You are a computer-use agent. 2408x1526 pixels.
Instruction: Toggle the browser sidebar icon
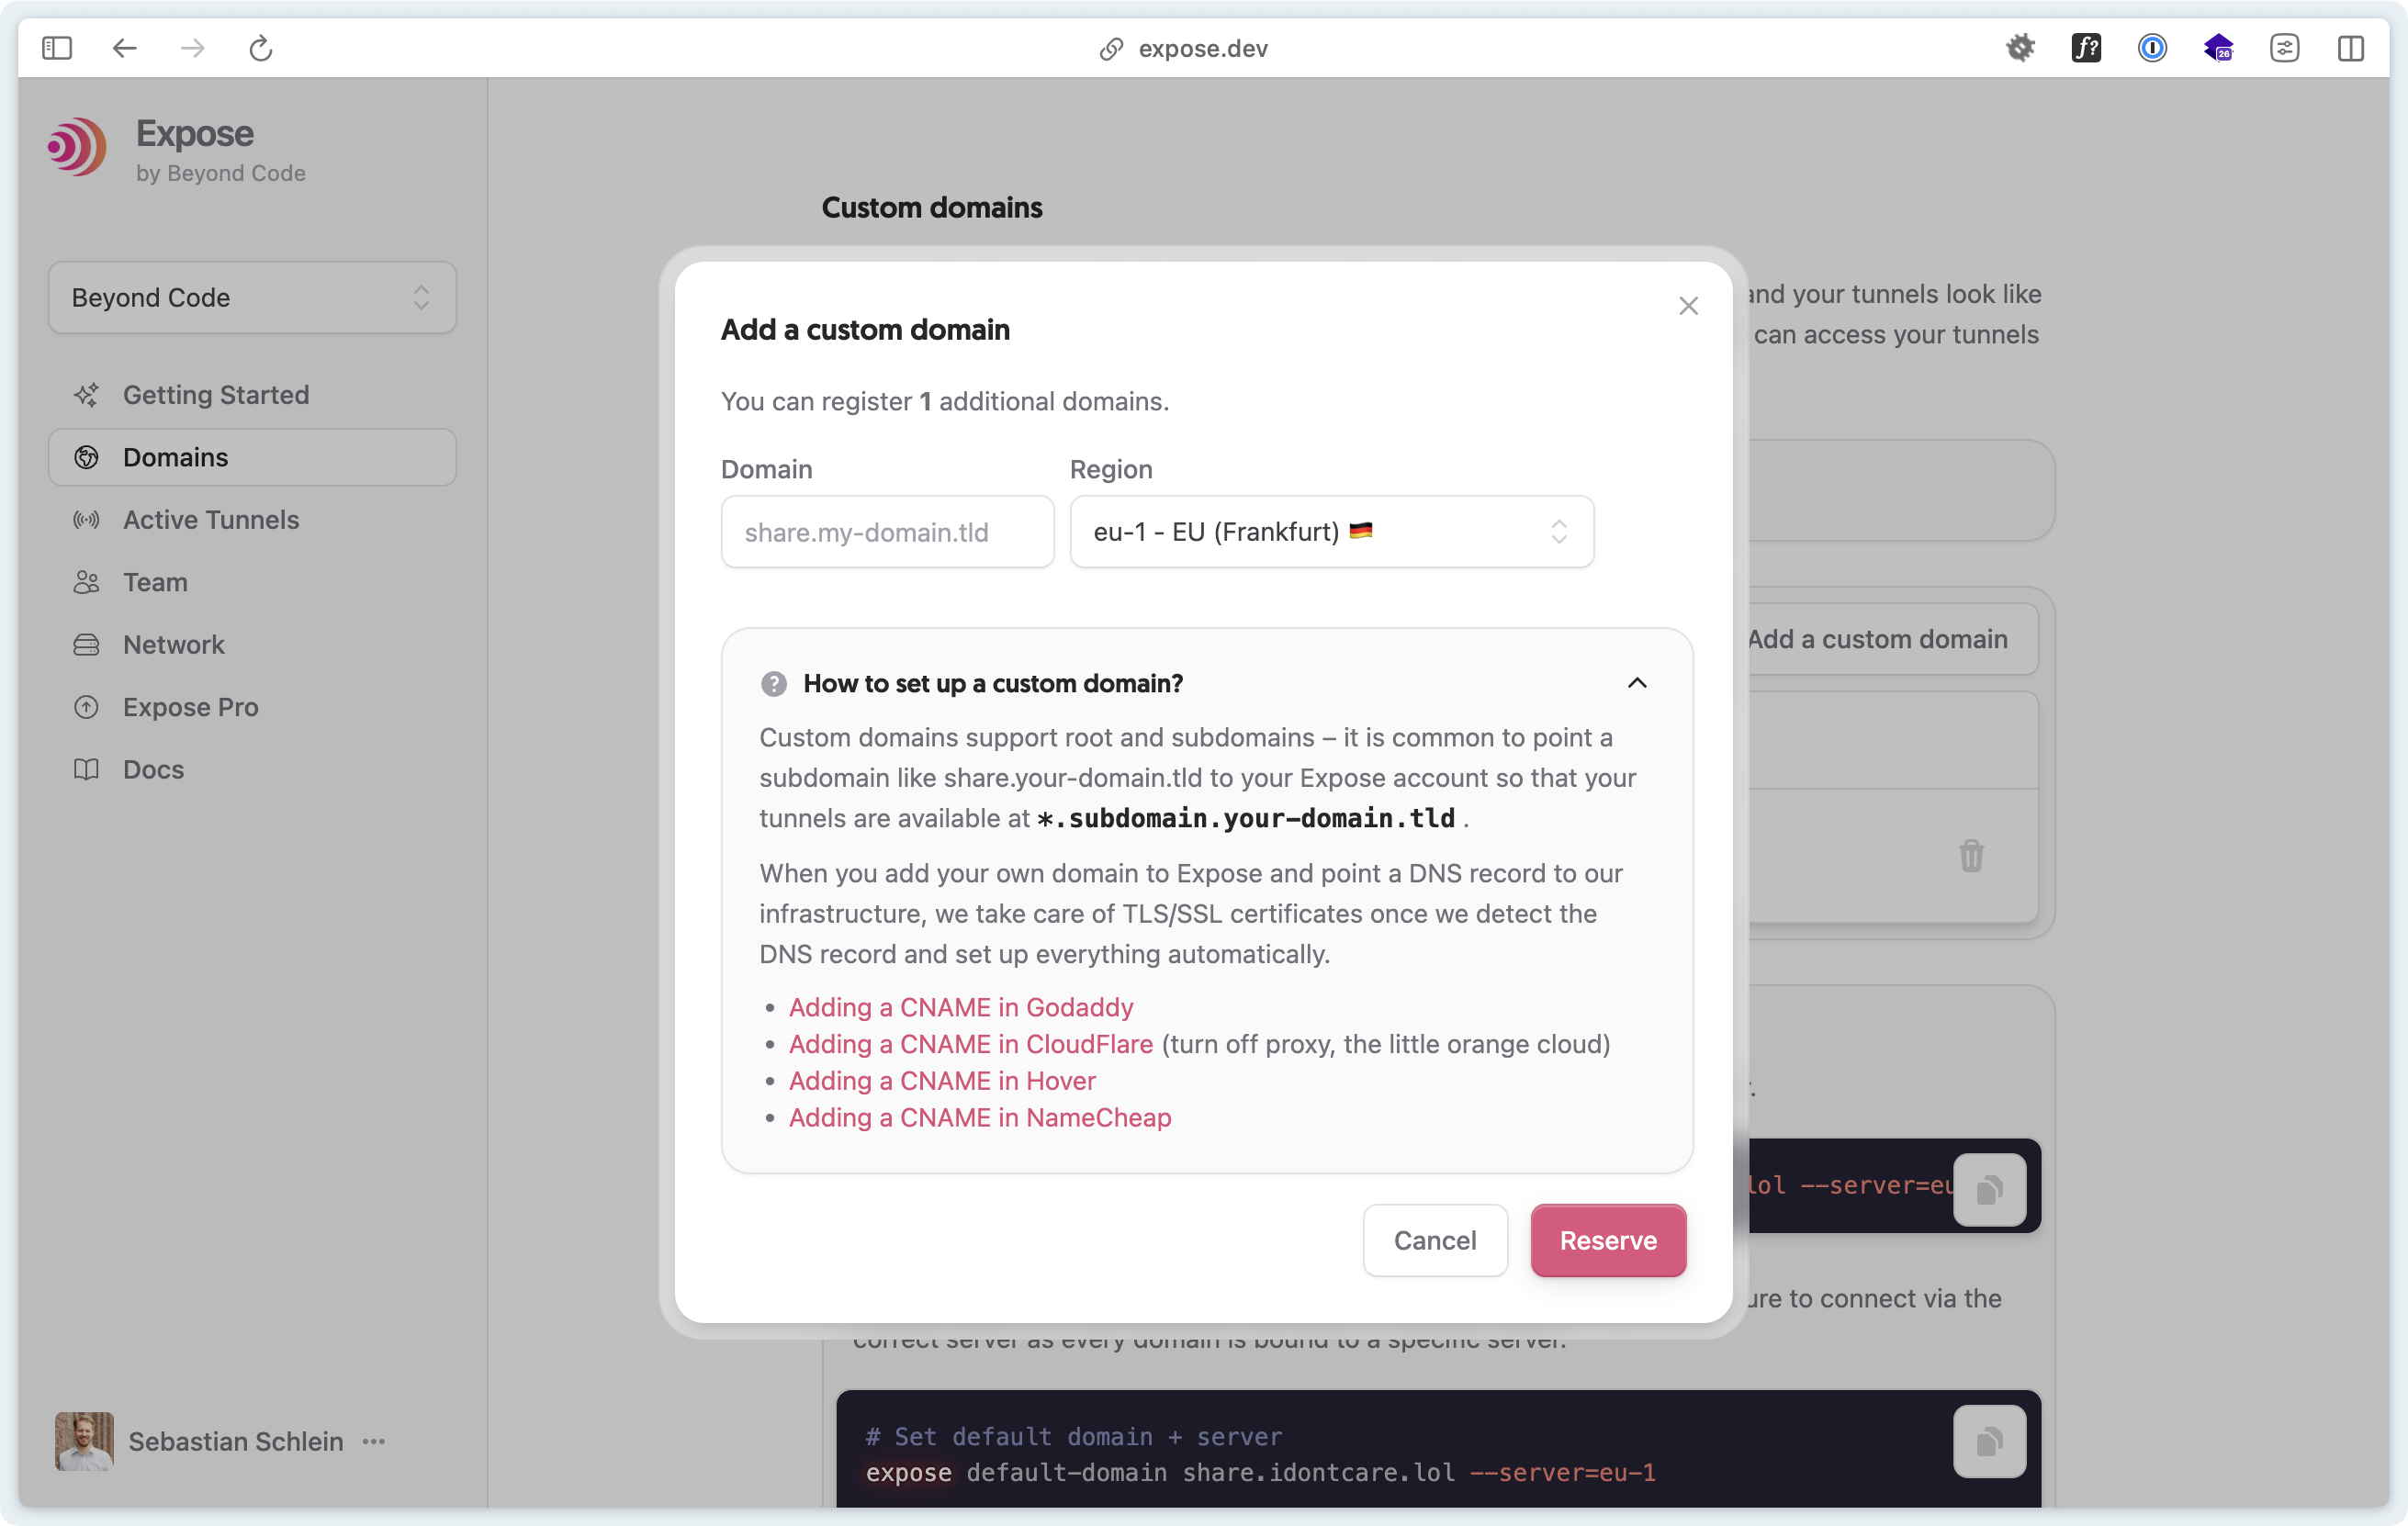click(57, 48)
